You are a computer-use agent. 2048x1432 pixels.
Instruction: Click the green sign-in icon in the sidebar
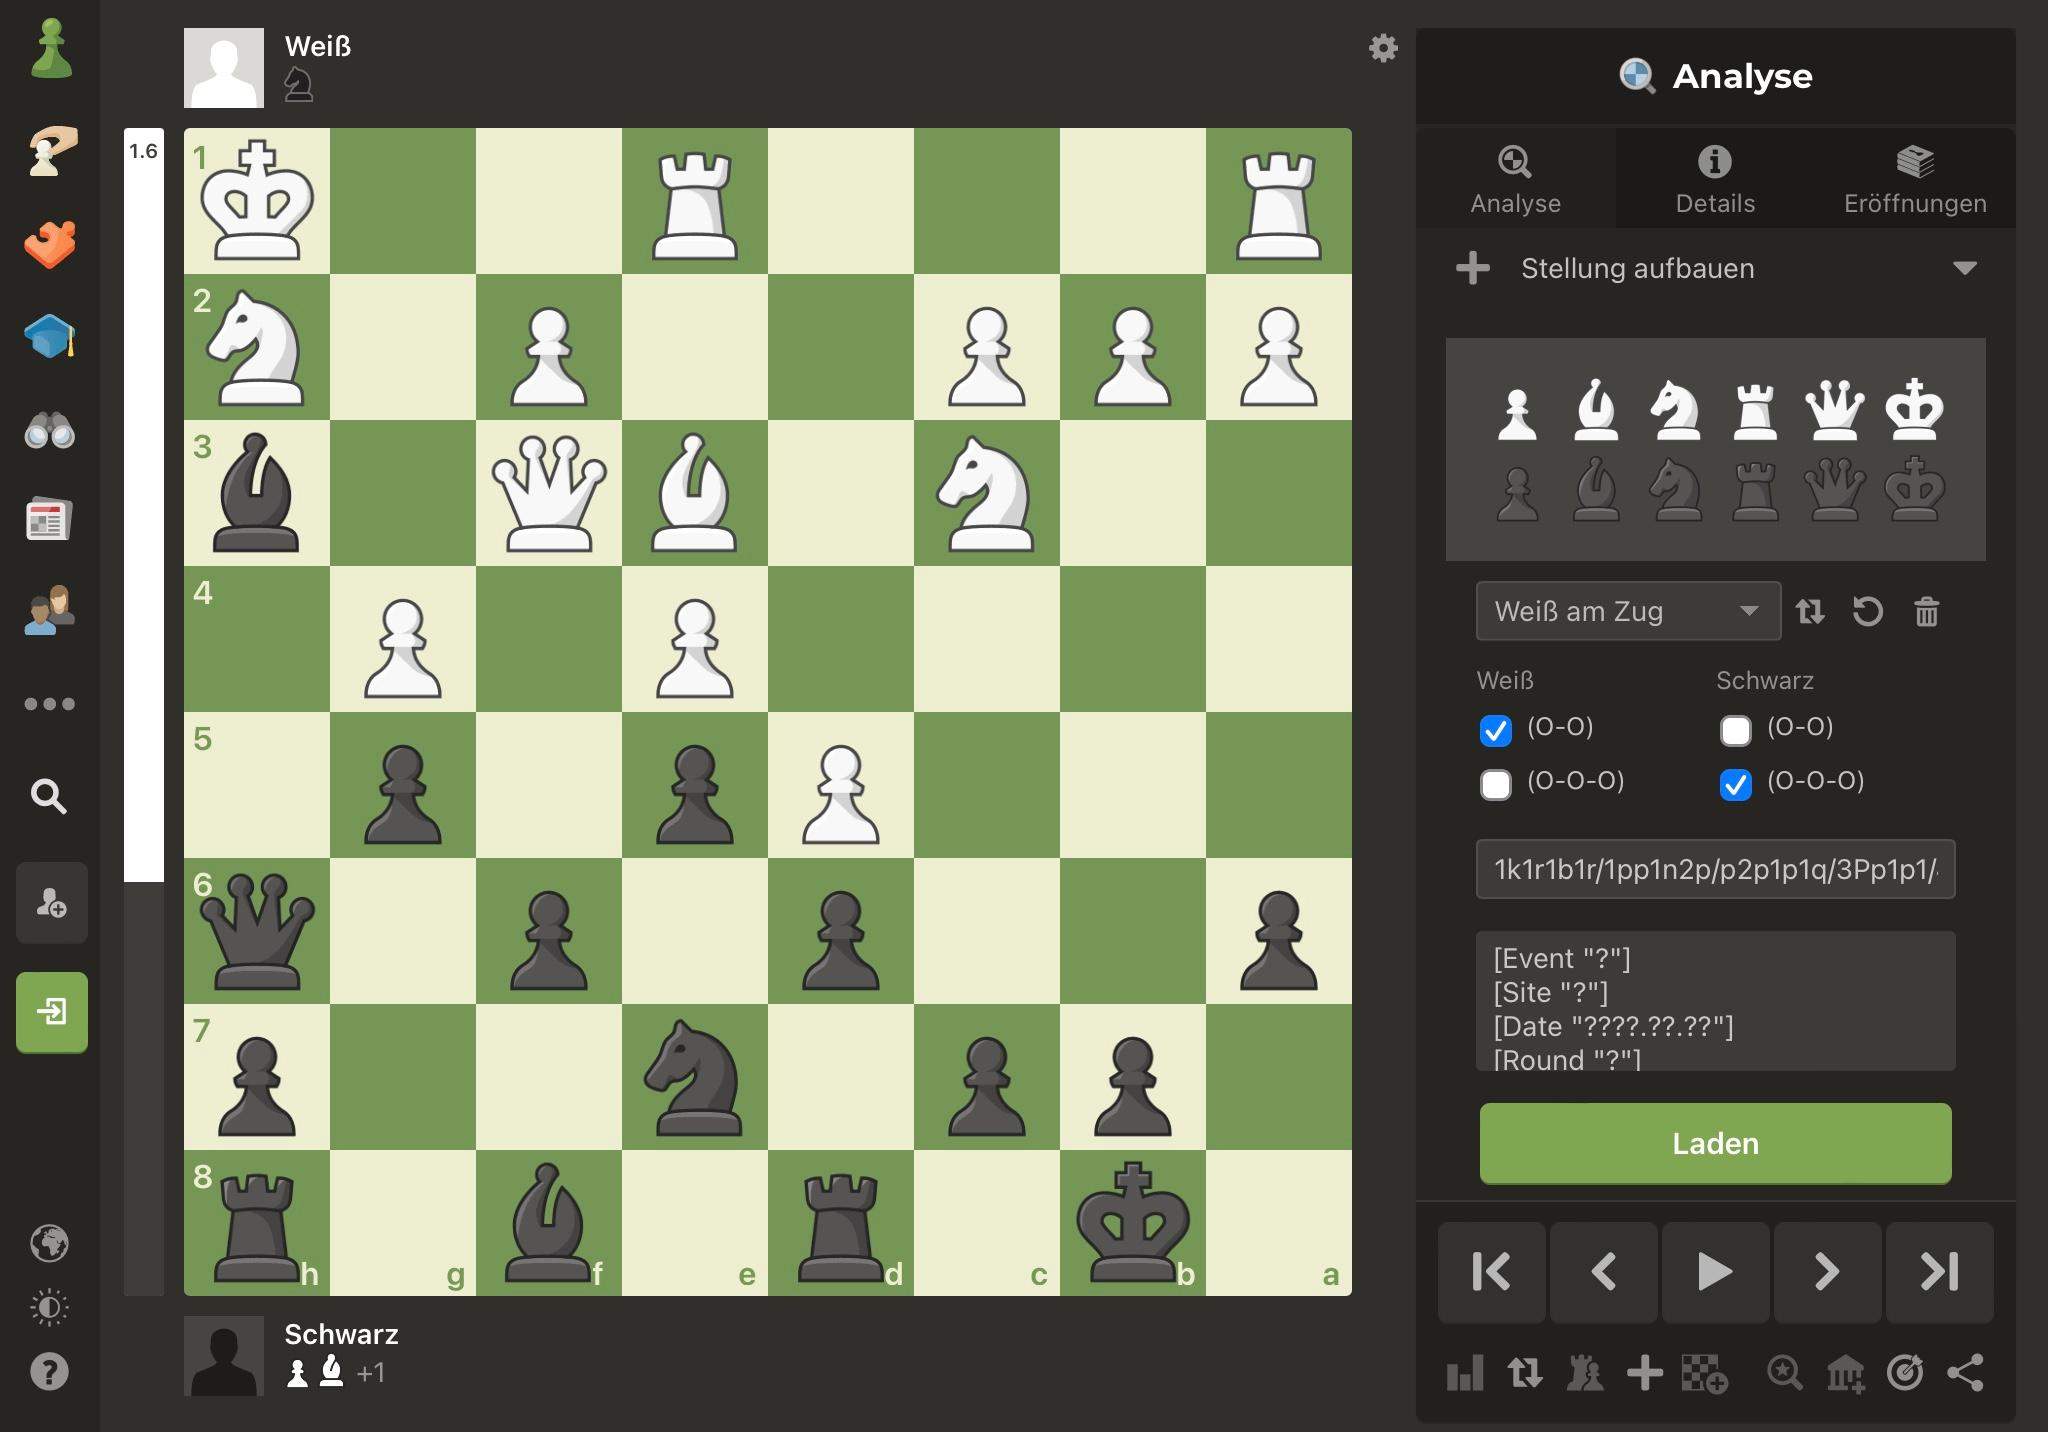click(x=51, y=1012)
